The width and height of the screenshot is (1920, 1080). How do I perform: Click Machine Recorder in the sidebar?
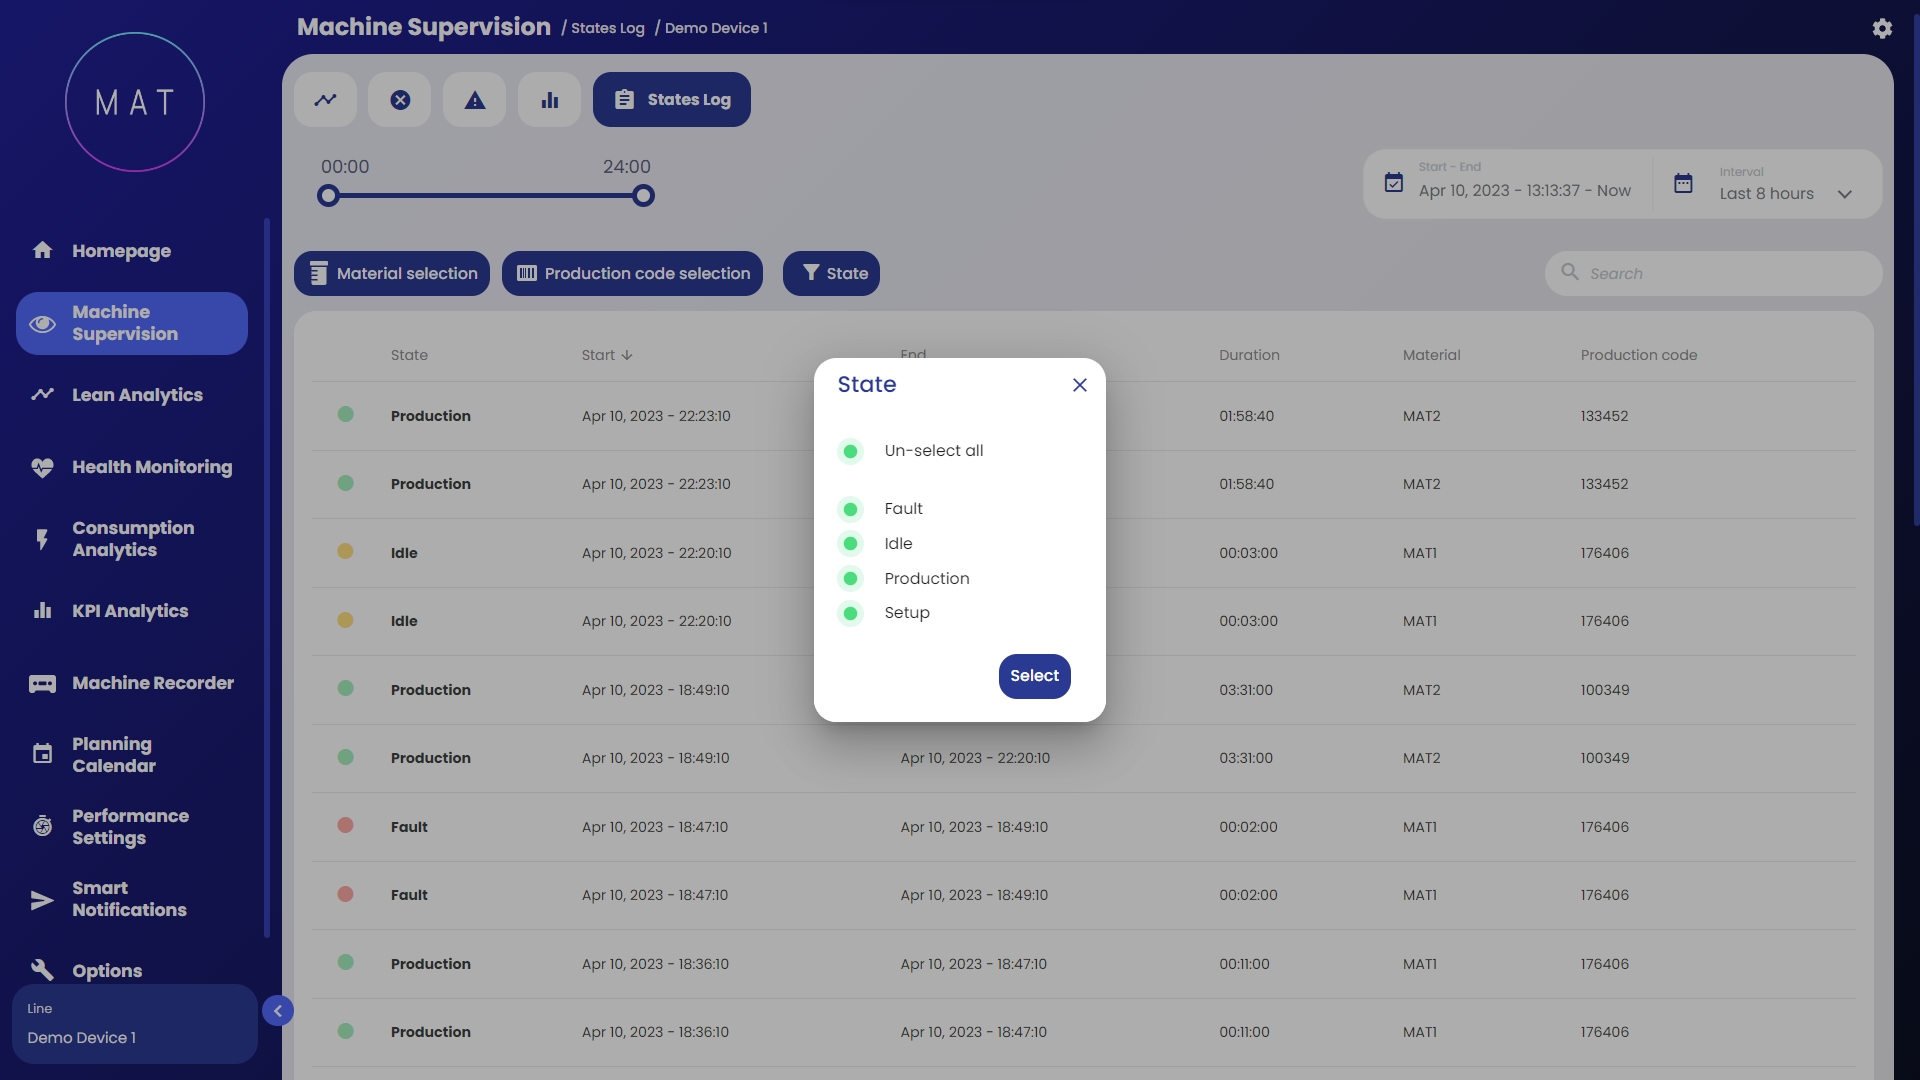[152, 683]
